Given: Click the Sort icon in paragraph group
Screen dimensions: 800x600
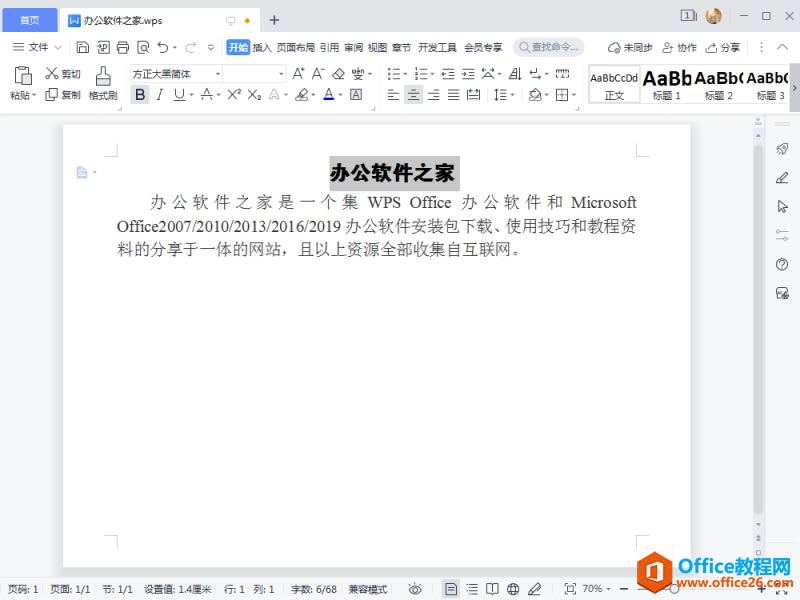Looking at the screenshot, I should pos(515,74).
